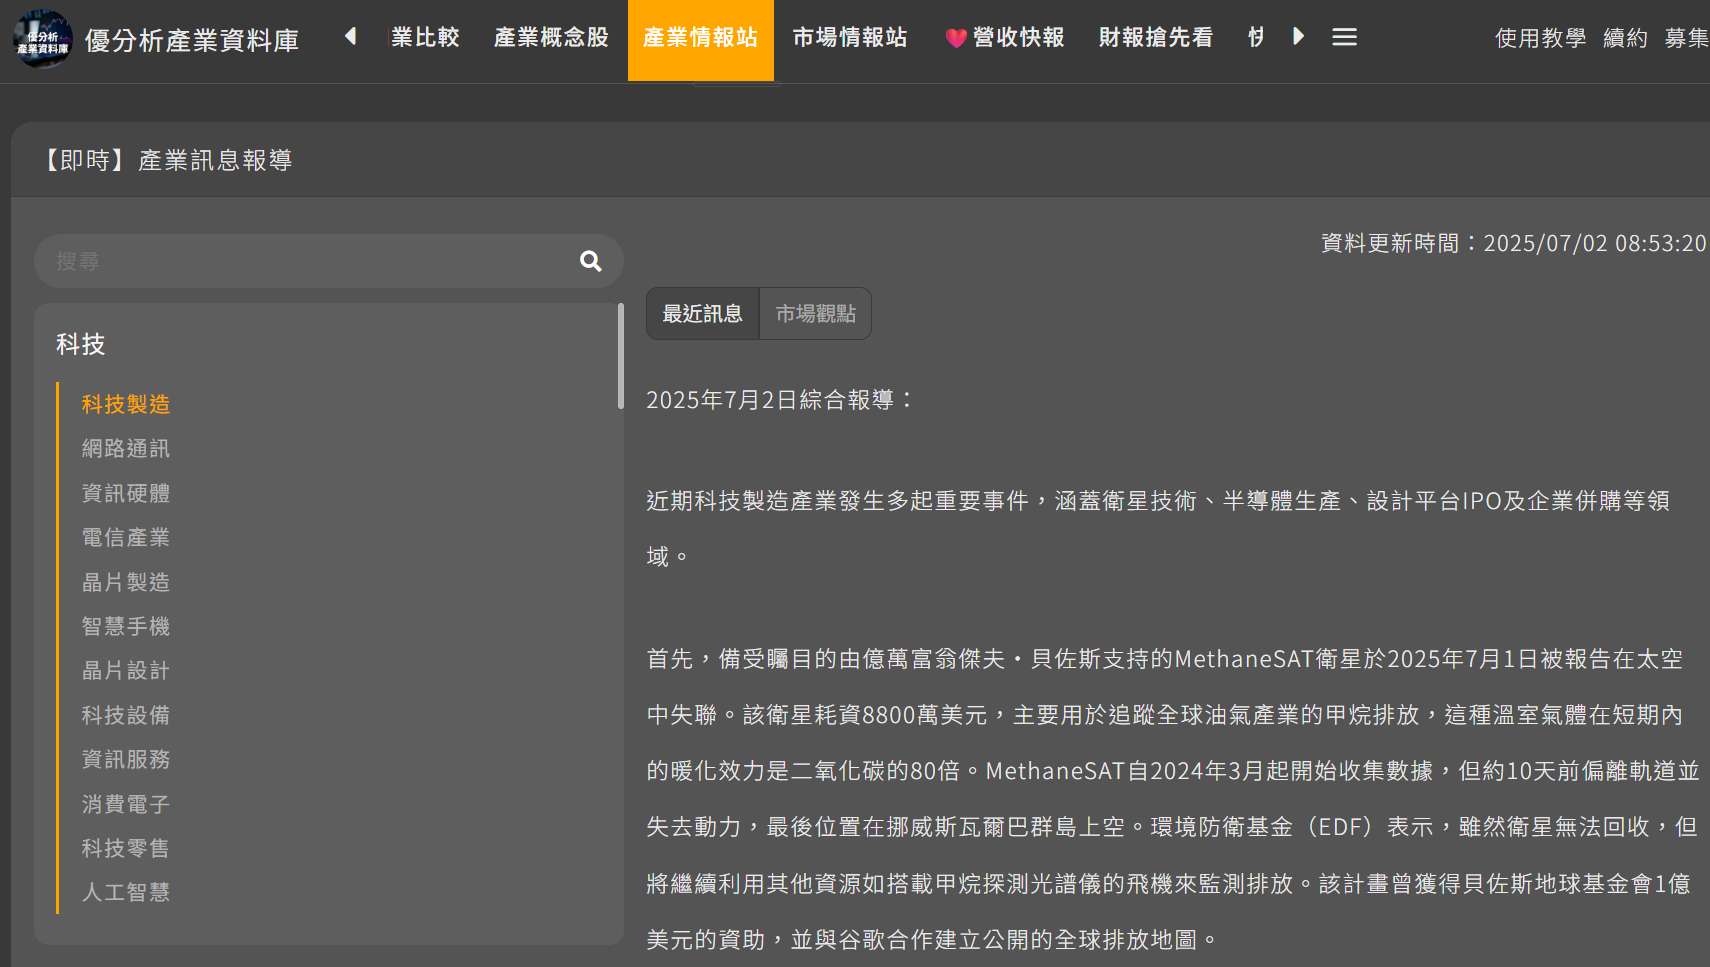Click the 資料更新時間 timestamp text
The image size is (1710, 967).
click(x=1514, y=243)
